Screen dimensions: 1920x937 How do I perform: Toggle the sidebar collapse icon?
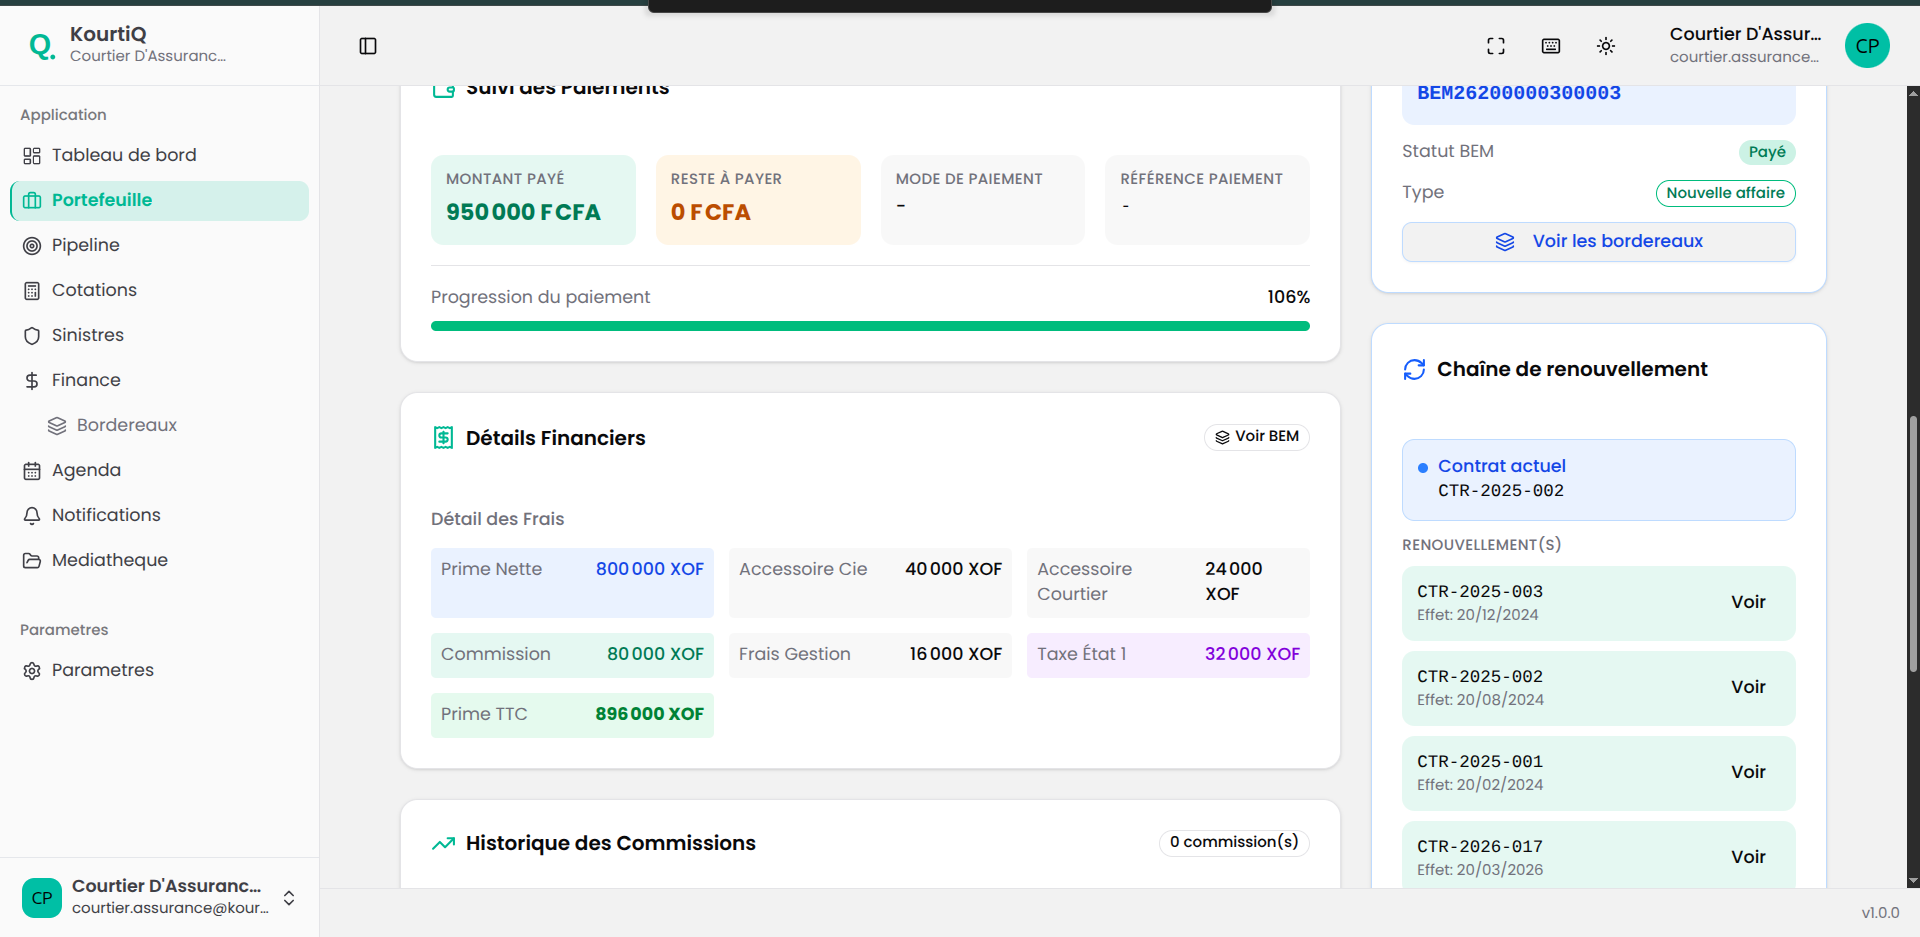point(368,46)
